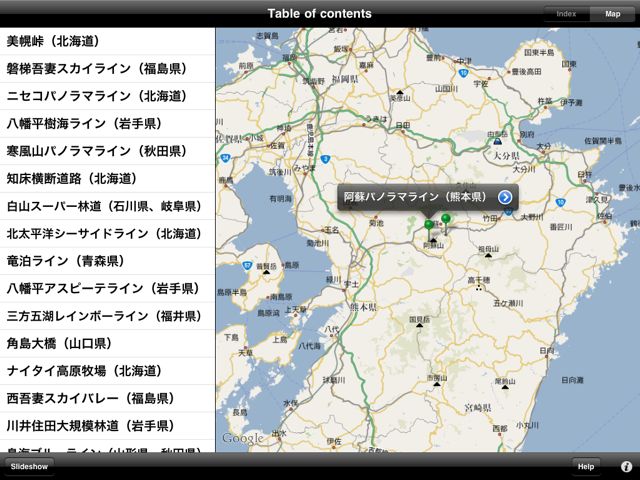Tap the info icon in bottom bar

627,466
